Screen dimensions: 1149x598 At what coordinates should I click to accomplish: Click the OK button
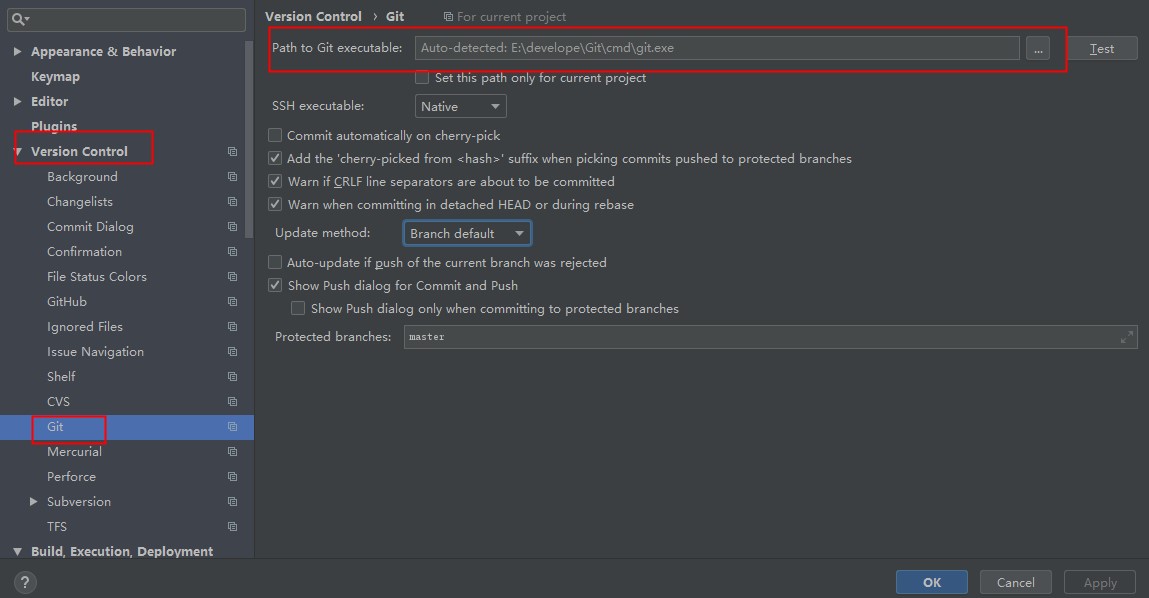[x=931, y=582]
